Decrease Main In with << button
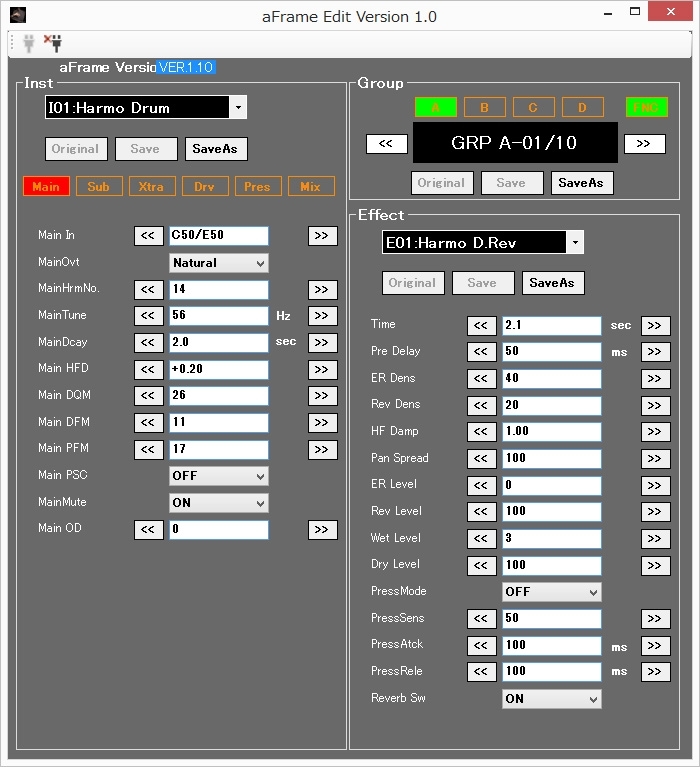 pos(148,236)
